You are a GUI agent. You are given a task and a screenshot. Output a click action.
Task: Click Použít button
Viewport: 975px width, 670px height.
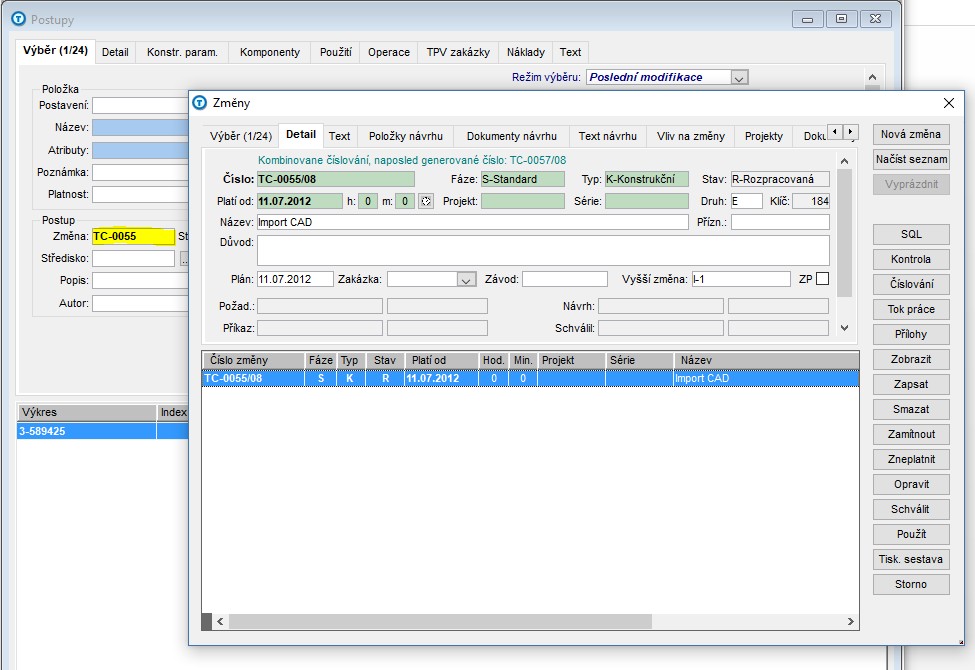pos(911,534)
